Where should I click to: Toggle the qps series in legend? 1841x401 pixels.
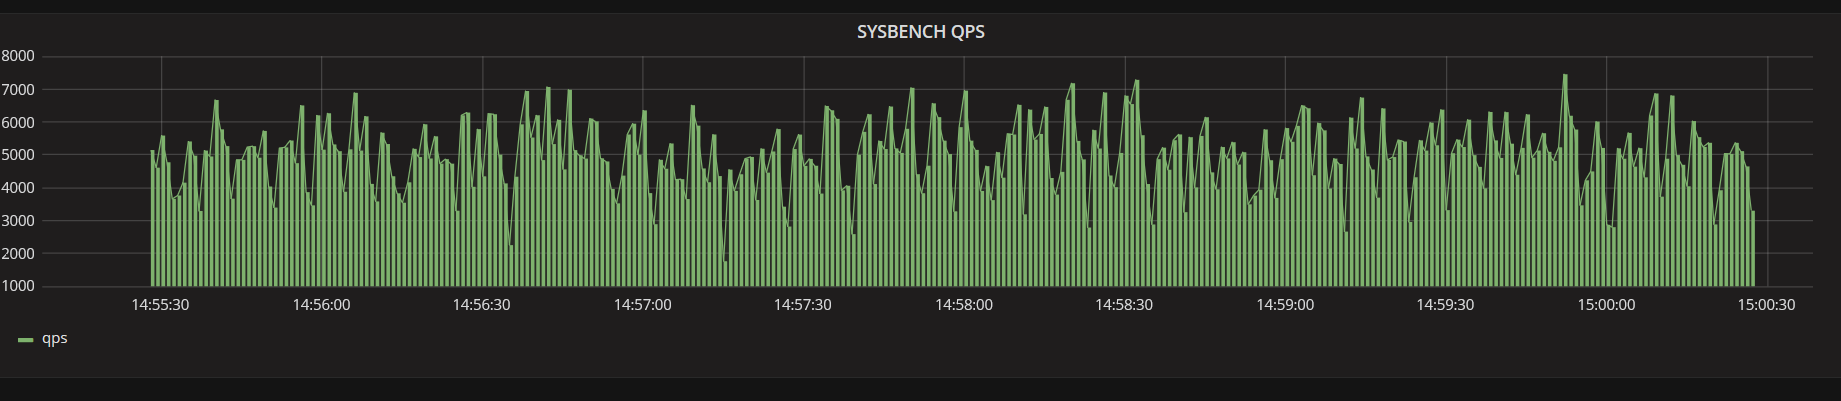pyautogui.click(x=55, y=338)
